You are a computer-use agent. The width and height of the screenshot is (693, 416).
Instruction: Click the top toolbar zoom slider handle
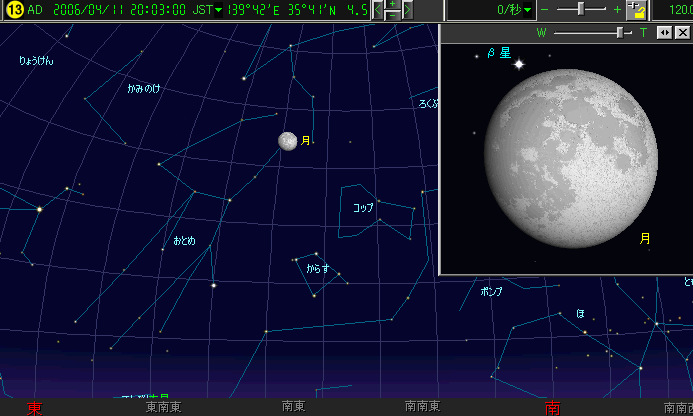pos(581,9)
